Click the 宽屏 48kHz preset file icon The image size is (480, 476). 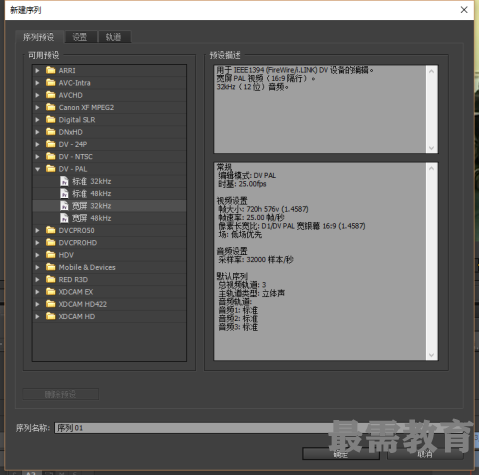tap(64, 218)
